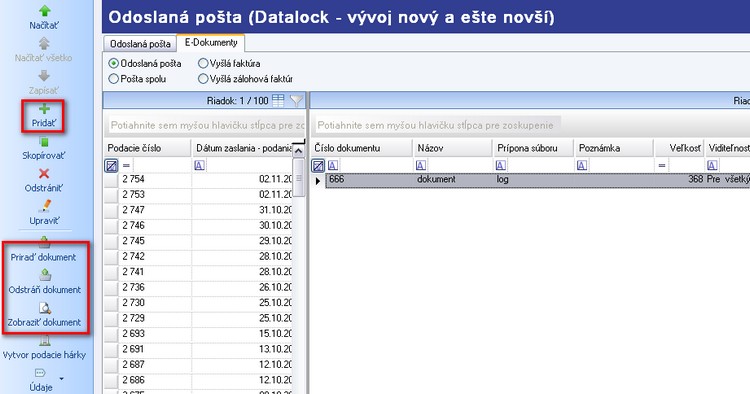Clear the documents grid's filter with the filter-row editor icon
This screenshot has height=394, width=750.
tap(318, 166)
